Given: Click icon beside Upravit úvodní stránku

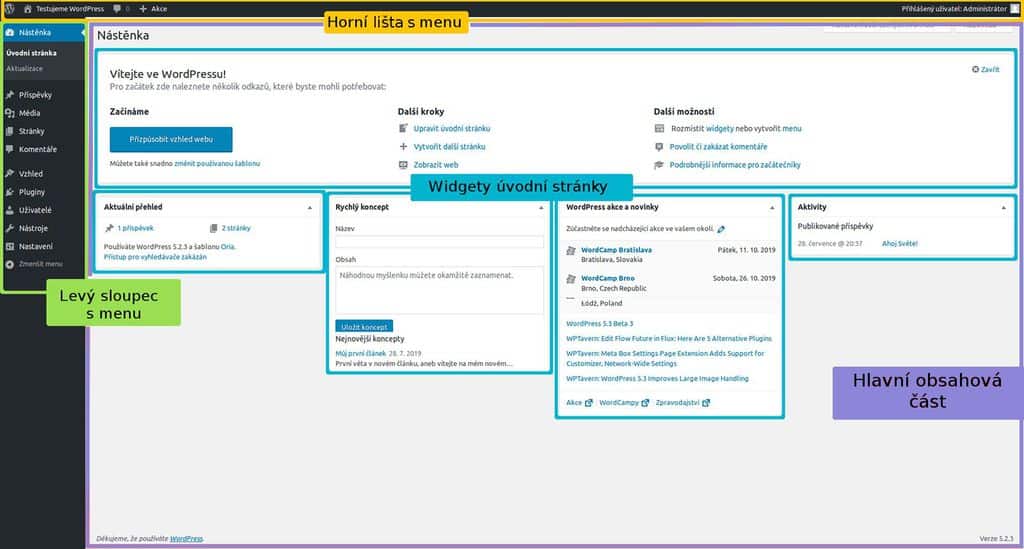Looking at the screenshot, I should 403,129.
